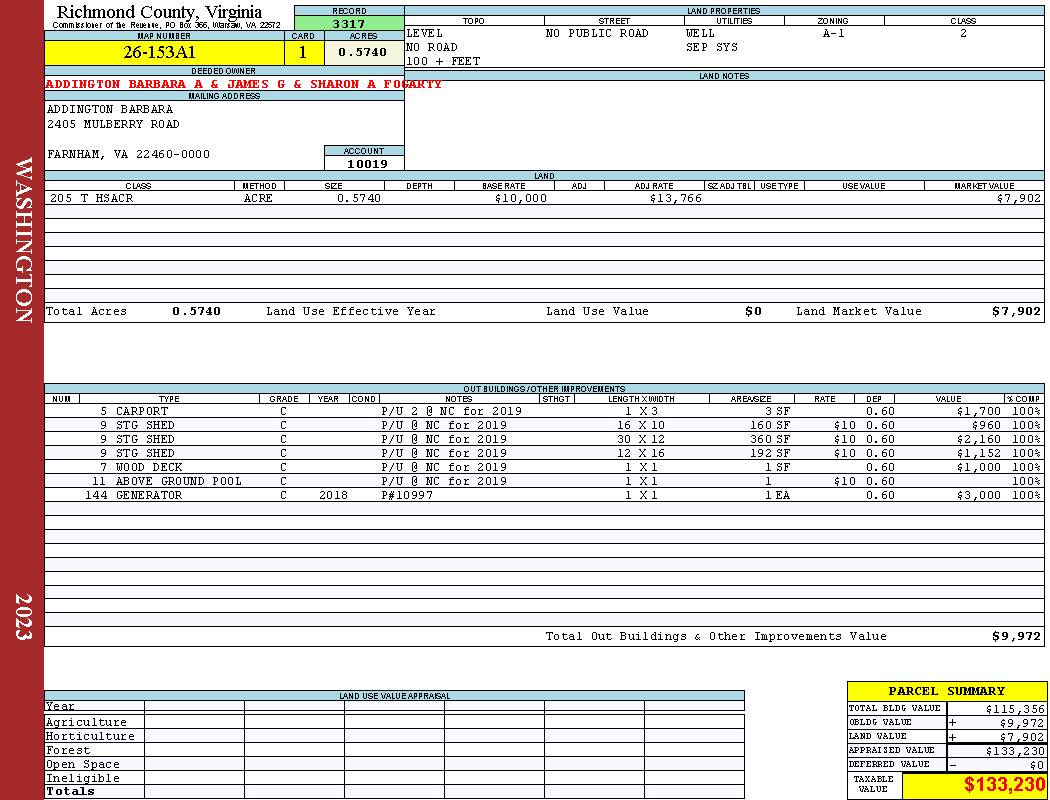Click adjusted rate $13,766 cell
This screenshot has width=1050, height=800.
[676, 198]
